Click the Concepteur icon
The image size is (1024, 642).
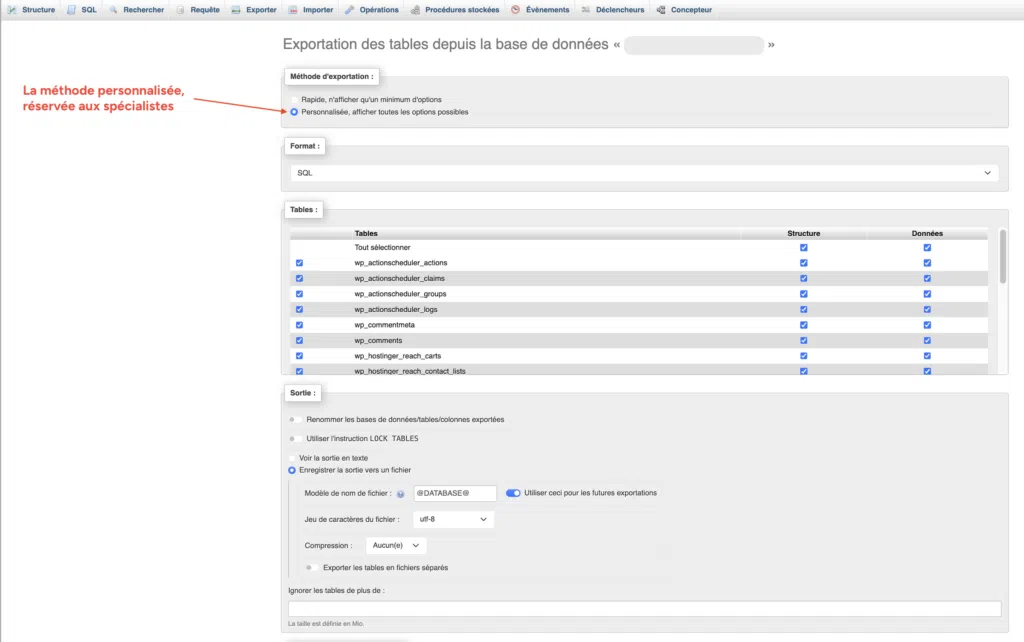pyautogui.click(x=661, y=10)
